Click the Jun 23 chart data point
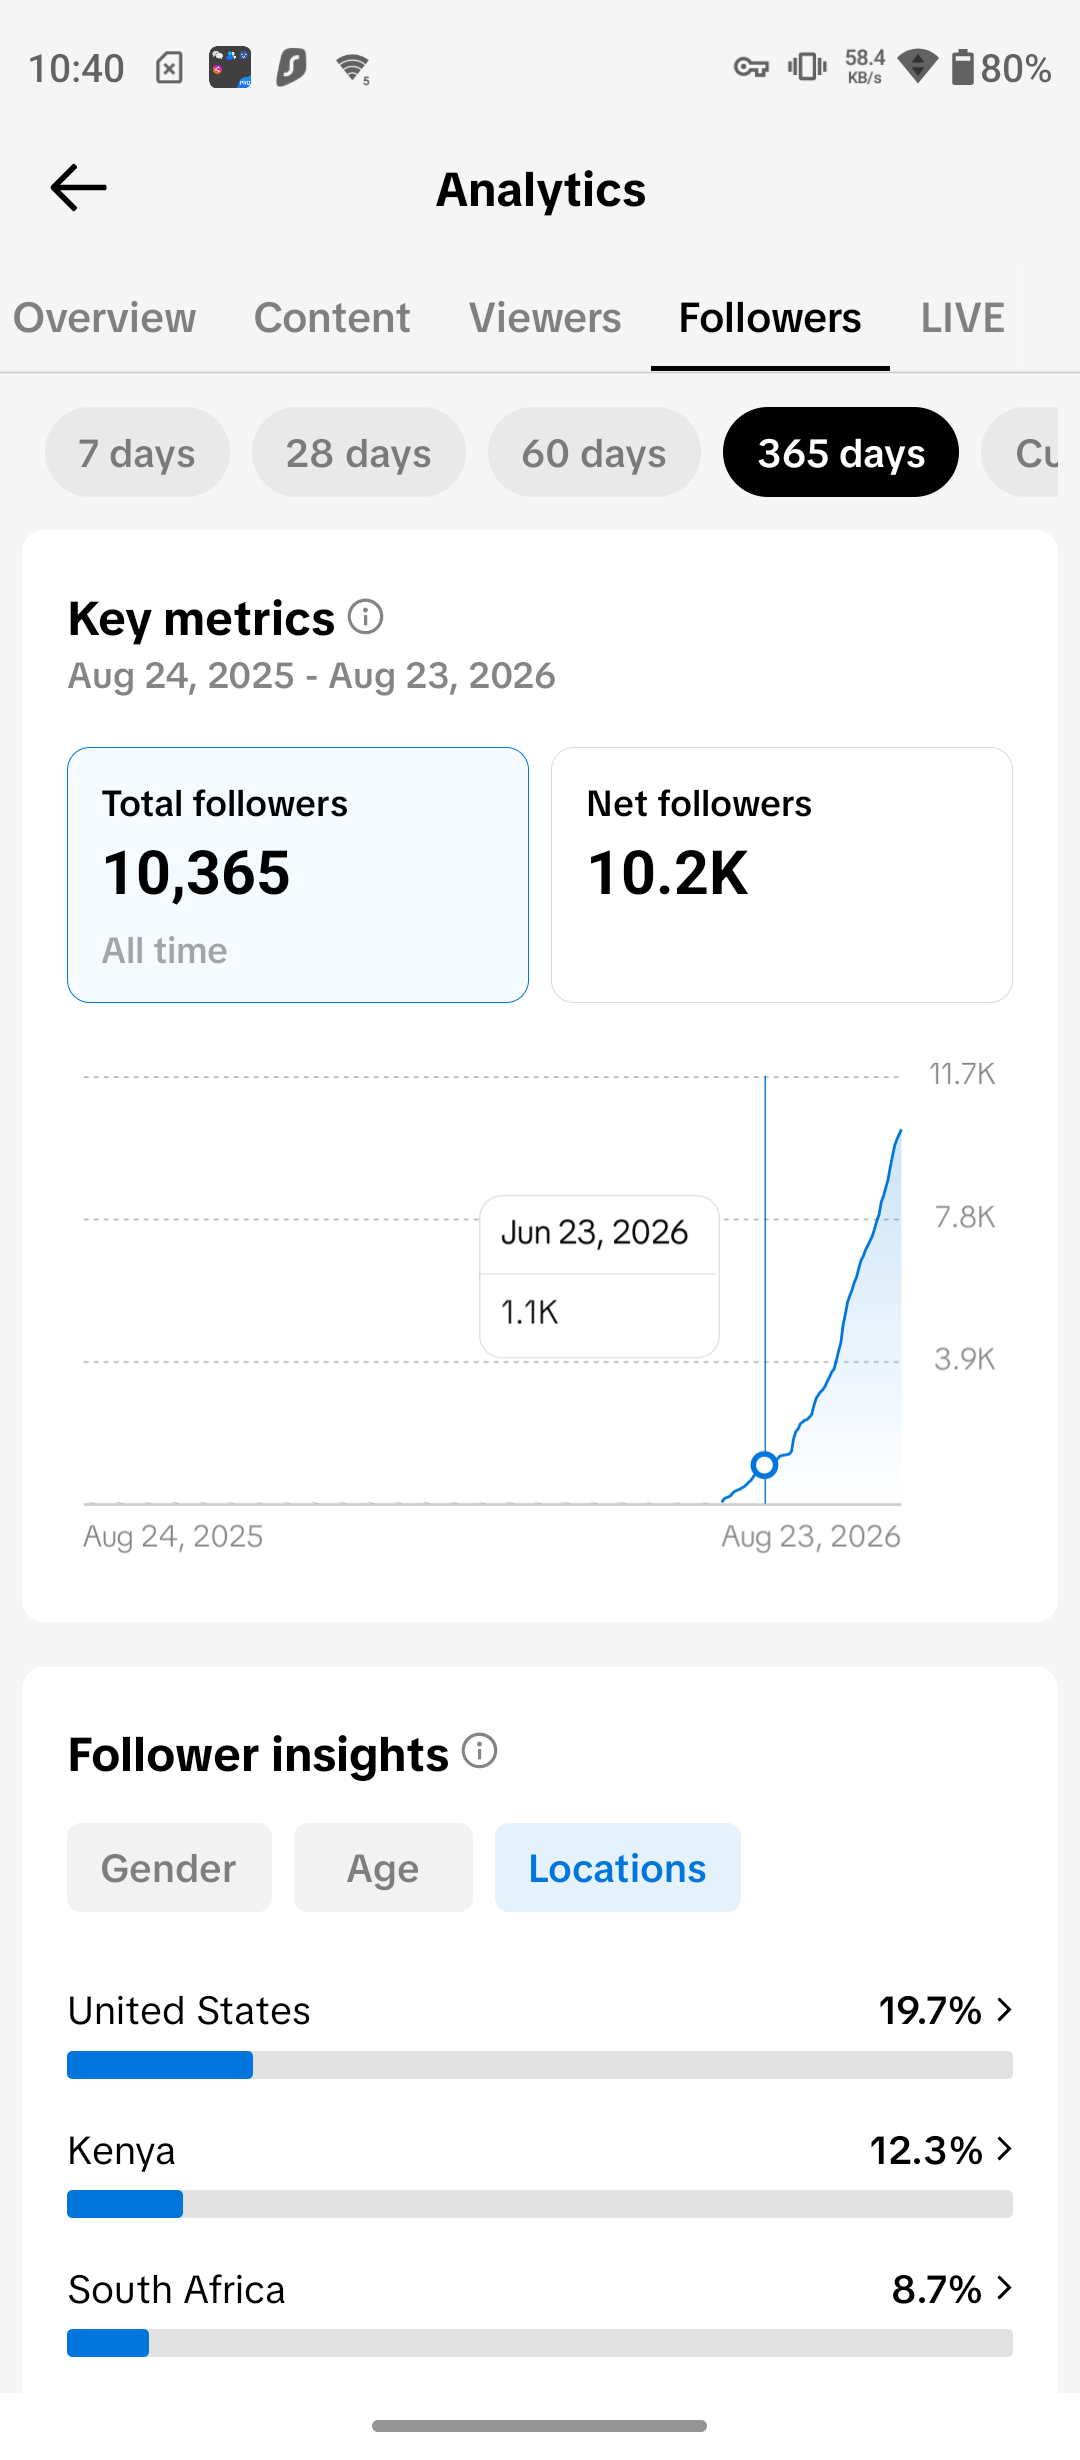The width and height of the screenshot is (1080, 2460). point(765,1465)
